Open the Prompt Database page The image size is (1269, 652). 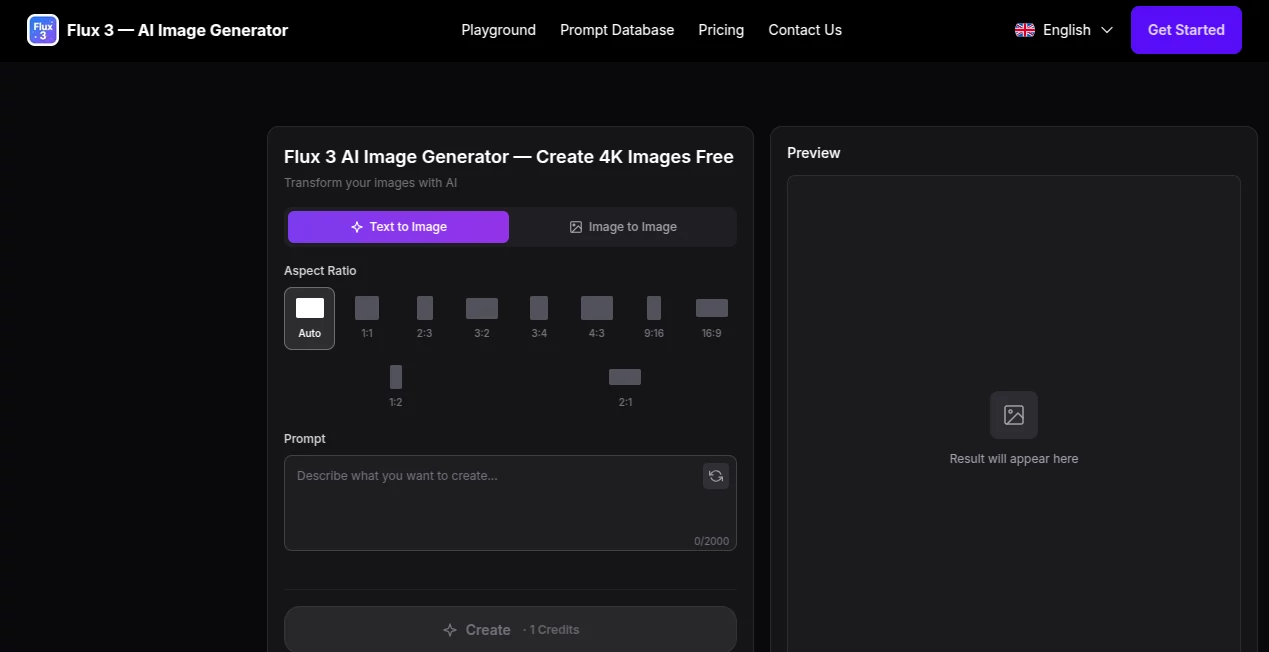tap(617, 30)
